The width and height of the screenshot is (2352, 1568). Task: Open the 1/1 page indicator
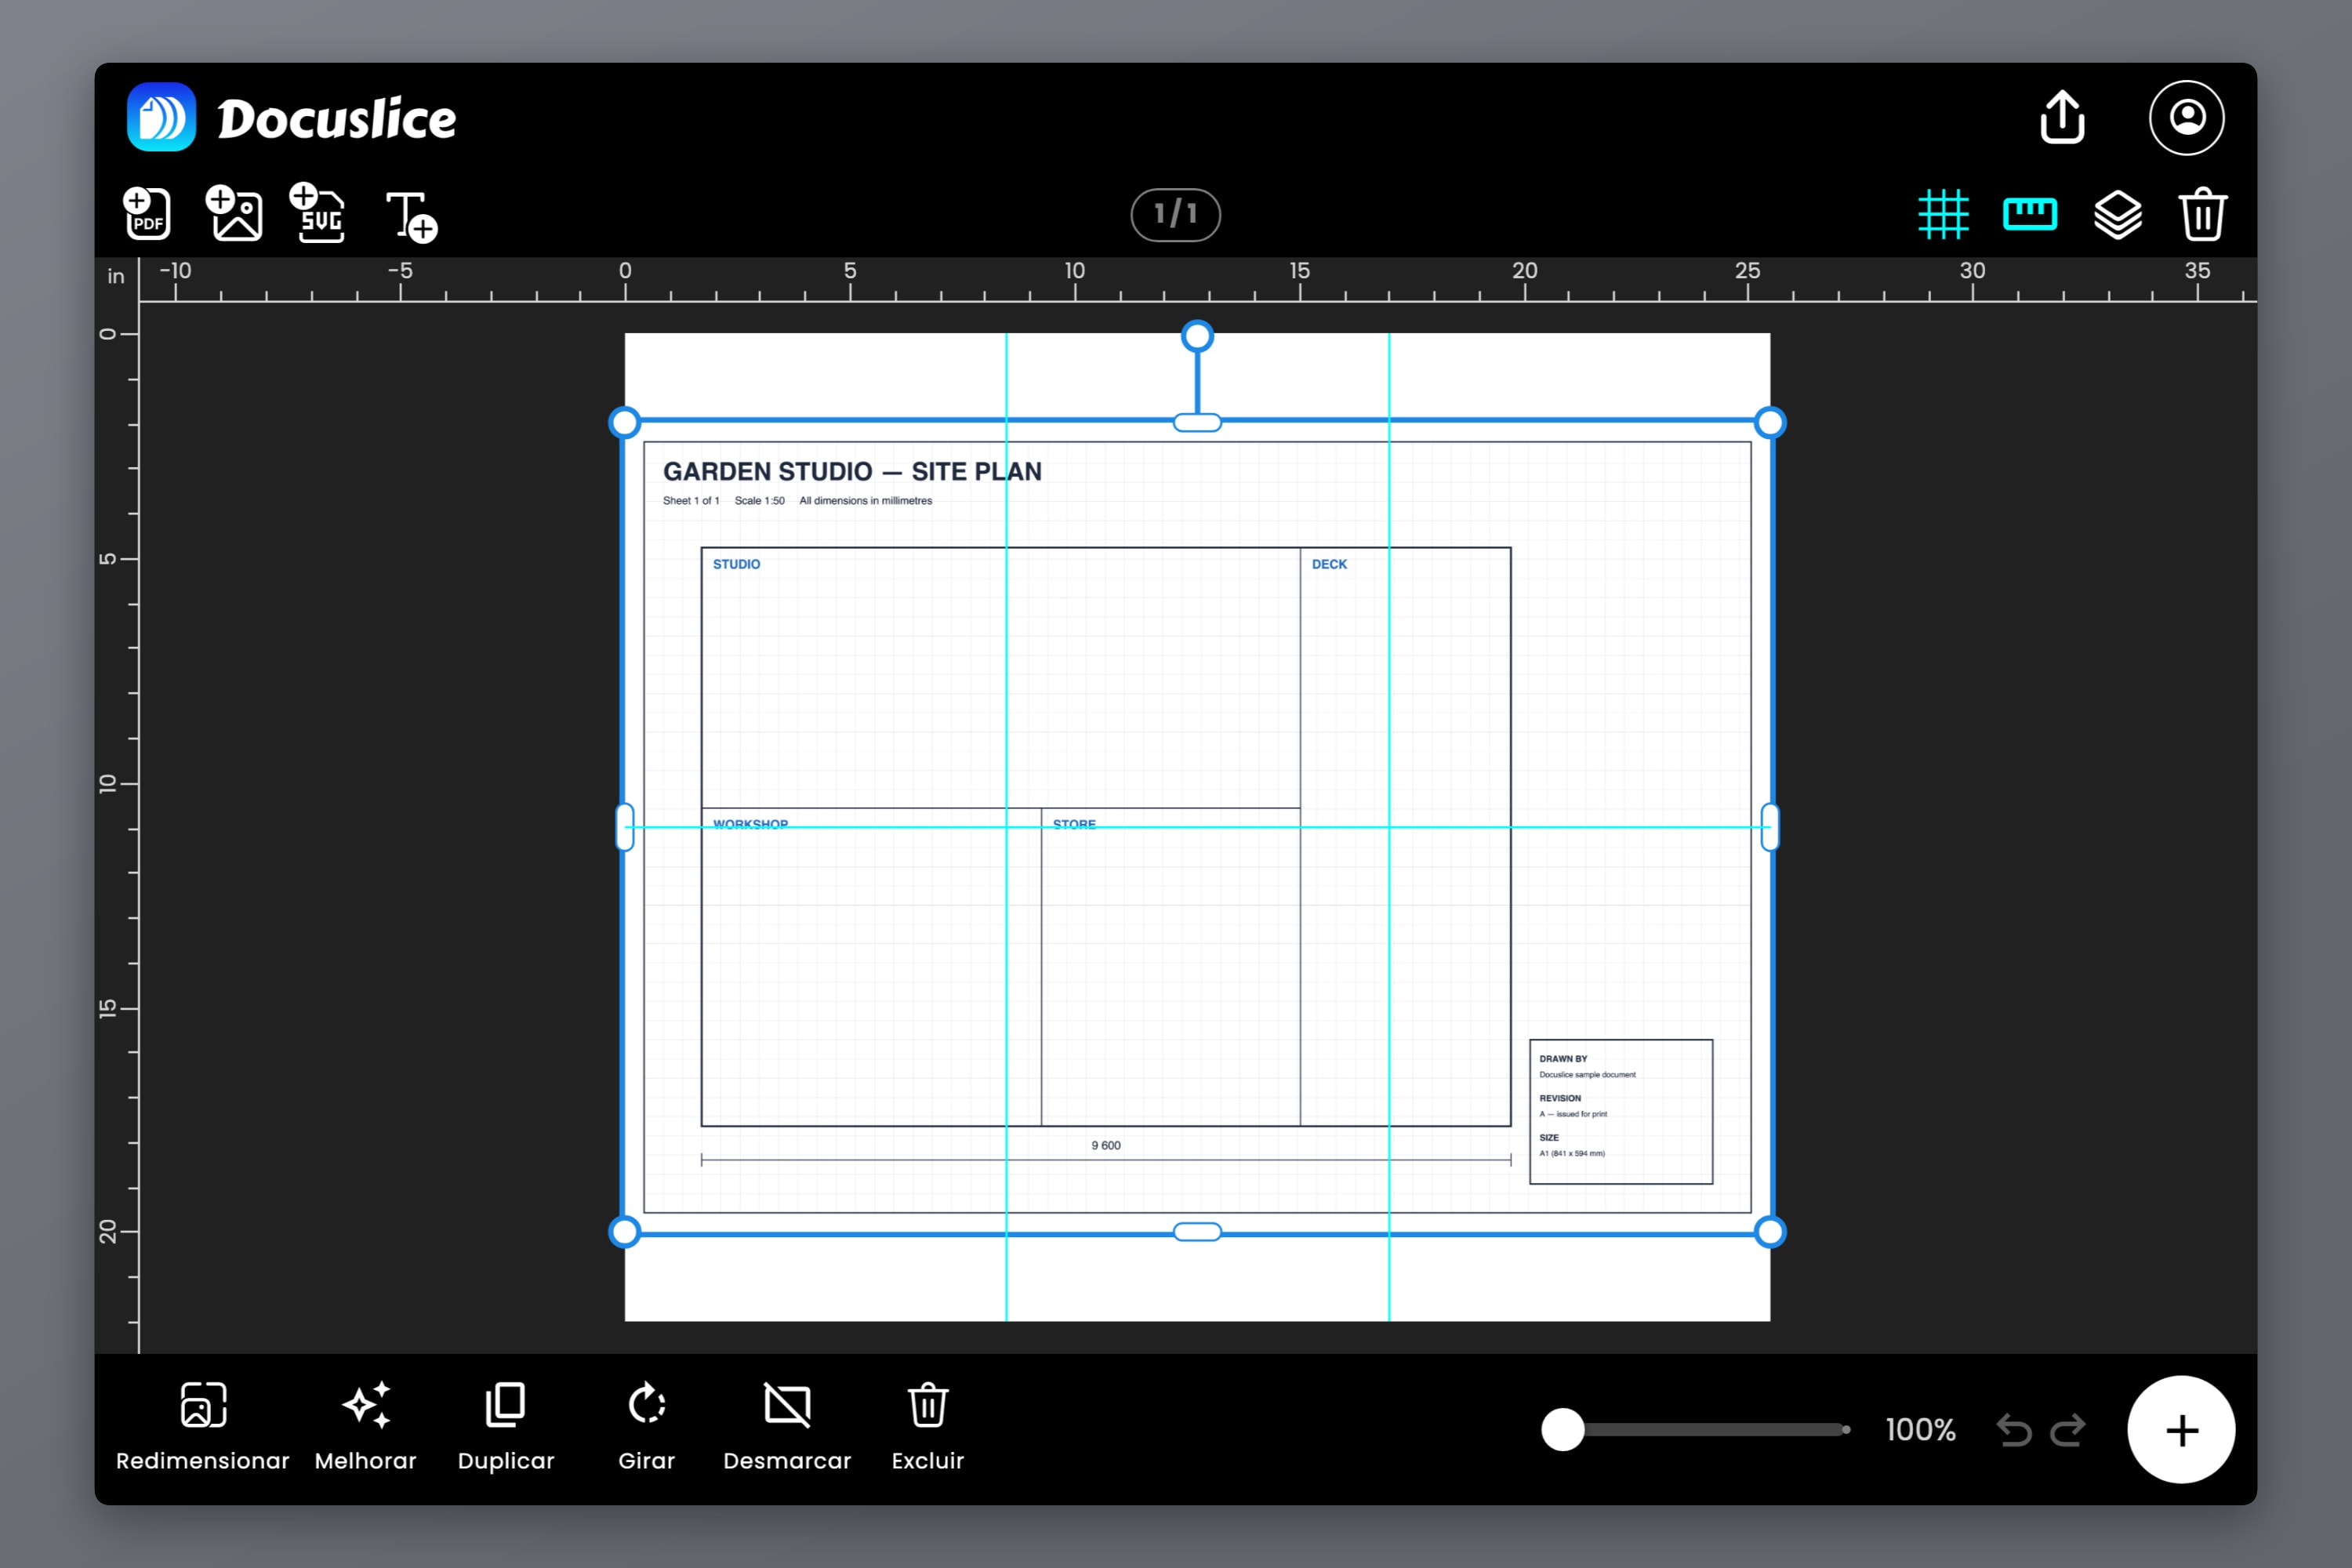click(1176, 214)
